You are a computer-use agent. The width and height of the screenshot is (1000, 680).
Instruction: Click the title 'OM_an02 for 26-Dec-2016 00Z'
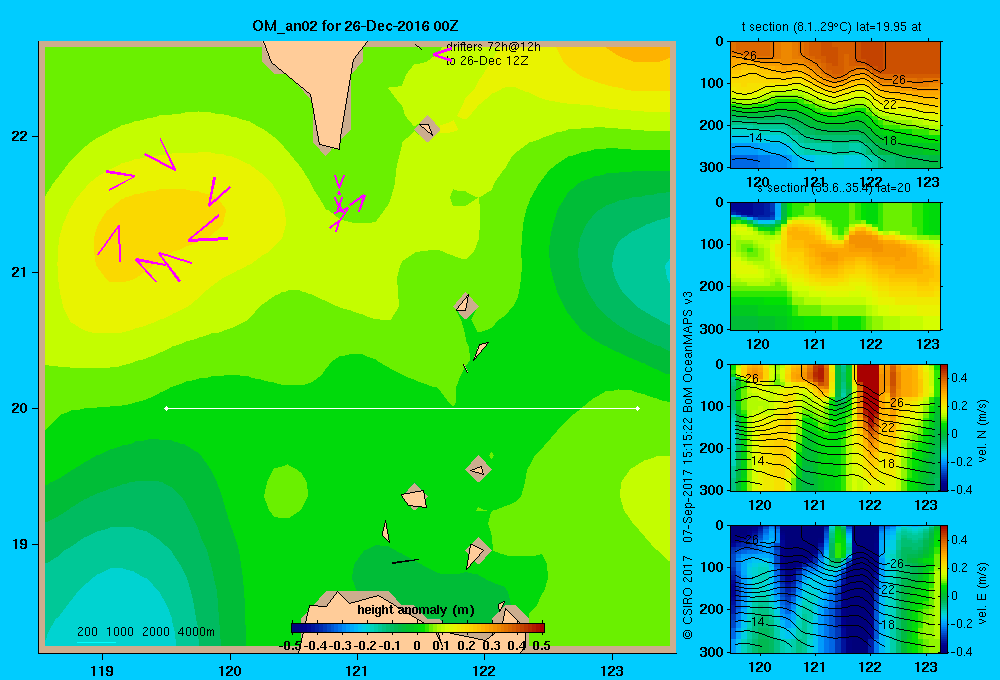click(x=355, y=26)
